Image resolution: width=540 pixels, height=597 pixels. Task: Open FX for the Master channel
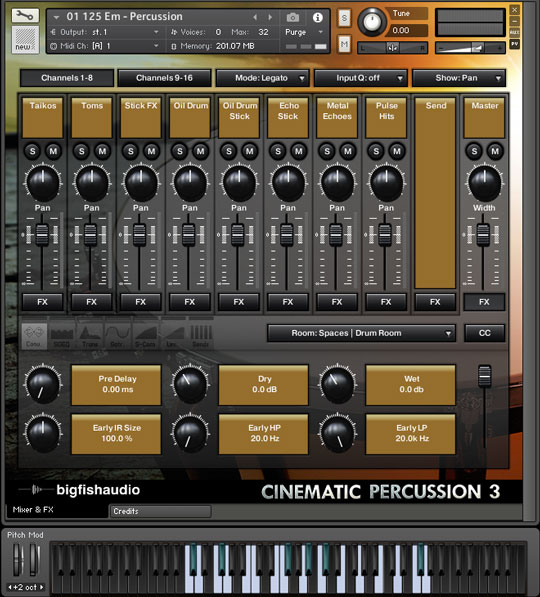point(484,302)
